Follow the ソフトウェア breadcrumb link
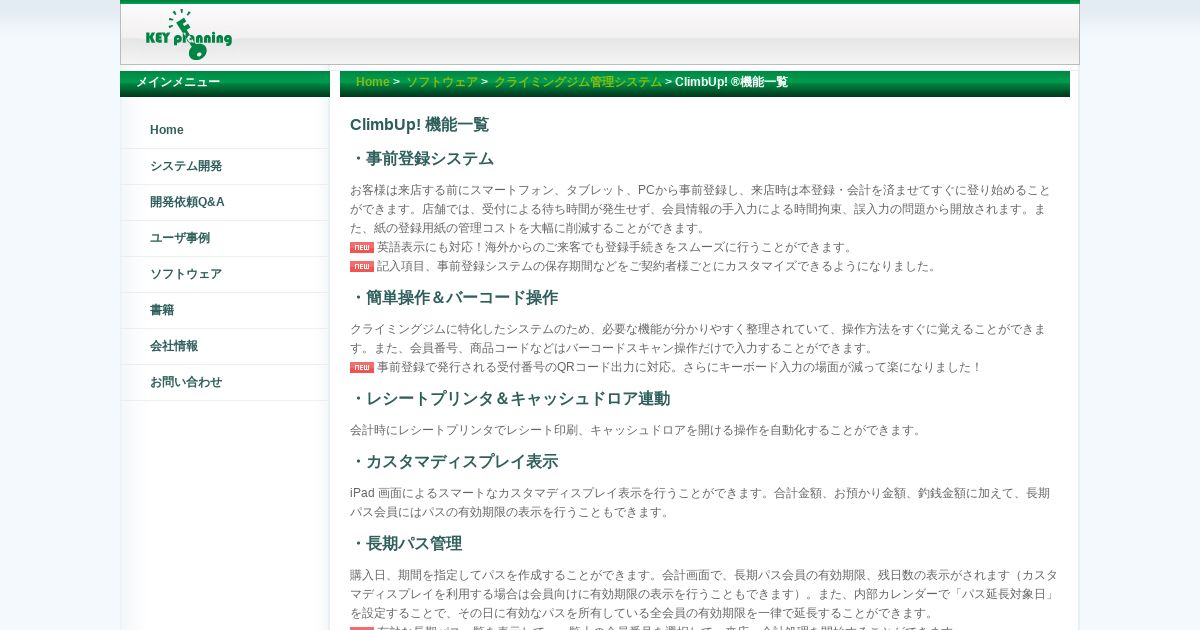Screen dimensions: 1200x630 point(442,82)
